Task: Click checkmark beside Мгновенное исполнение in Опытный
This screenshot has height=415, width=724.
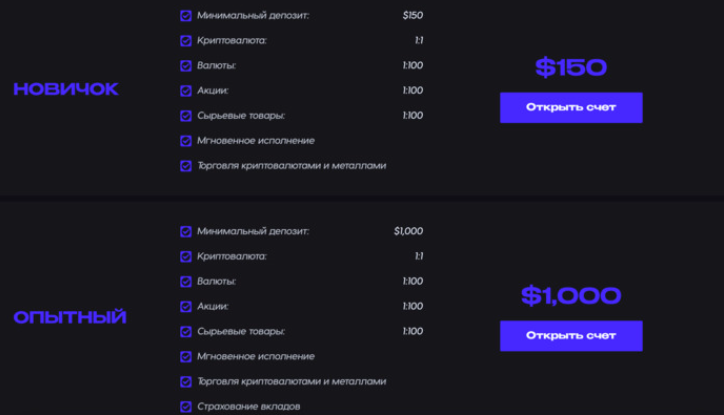Action: point(185,356)
